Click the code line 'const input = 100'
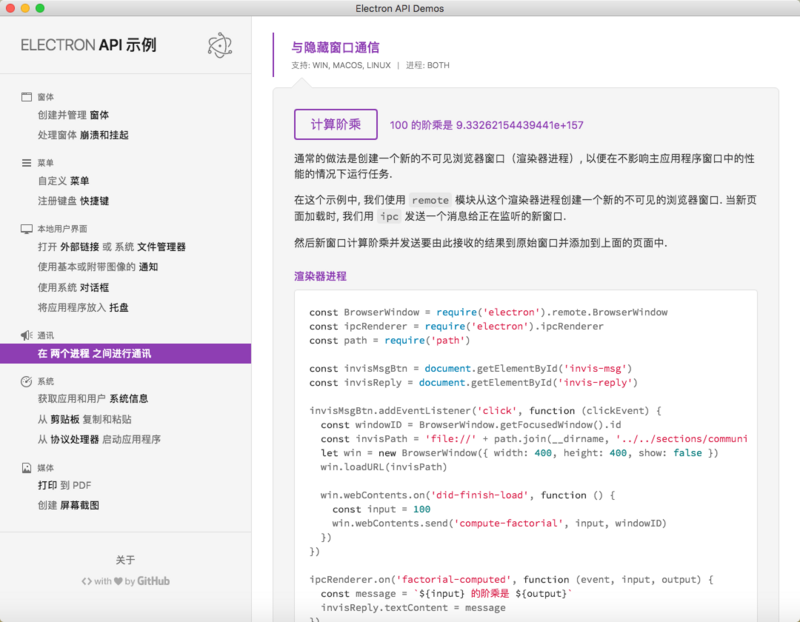800x622 pixels. click(381, 509)
